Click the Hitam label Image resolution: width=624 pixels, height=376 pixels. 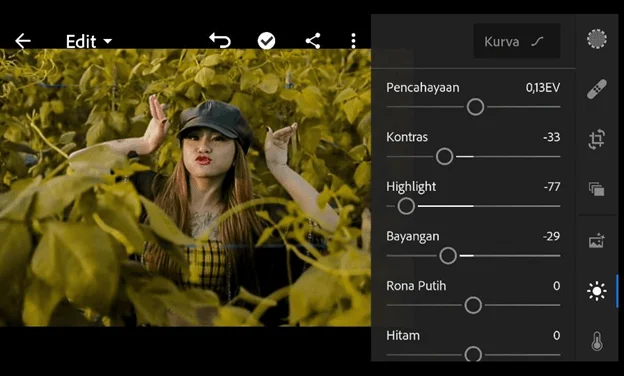(403, 335)
